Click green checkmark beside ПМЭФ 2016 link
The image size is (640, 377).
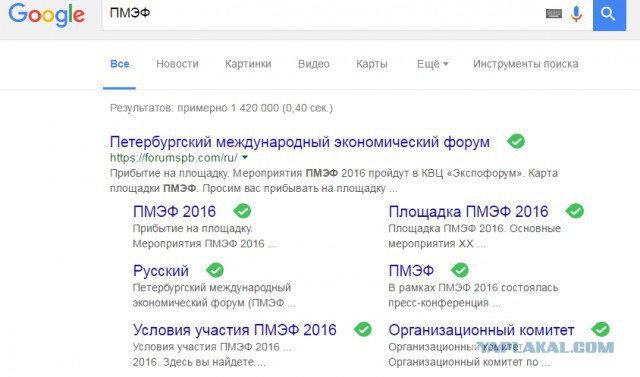[x=242, y=211]
